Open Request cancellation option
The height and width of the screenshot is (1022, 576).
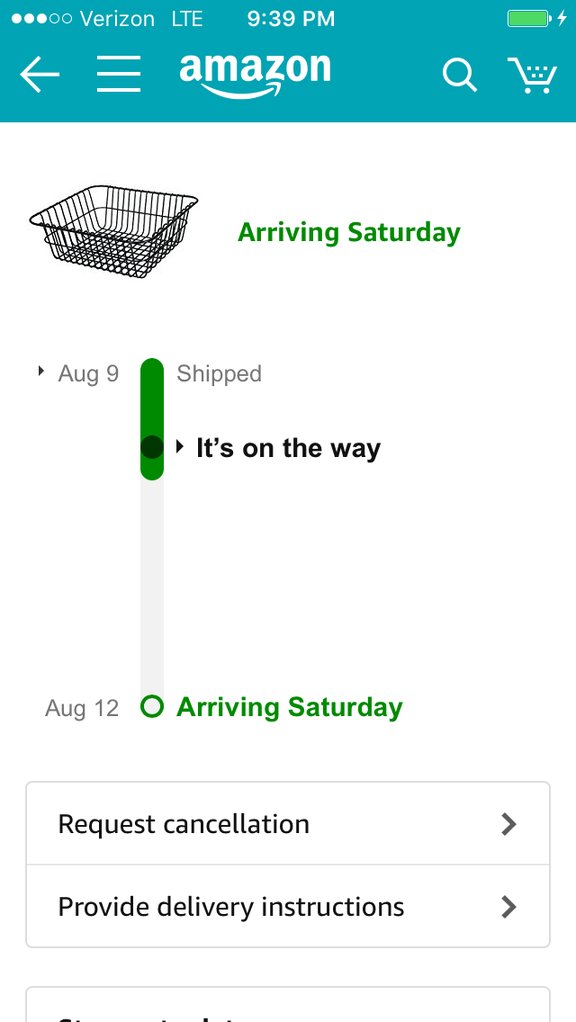pyautogui.click(x=288, y=824)
